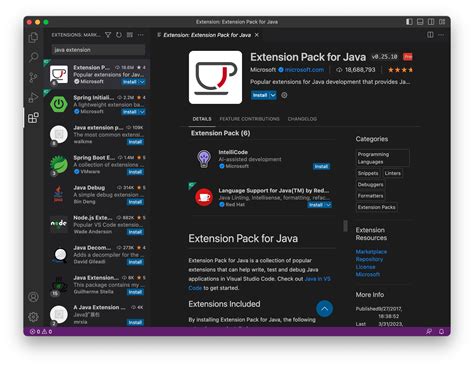This screenshot has height=367, width=474.
Task: Open the Microsoft link under Extension Resources
Action: point(368,274)
